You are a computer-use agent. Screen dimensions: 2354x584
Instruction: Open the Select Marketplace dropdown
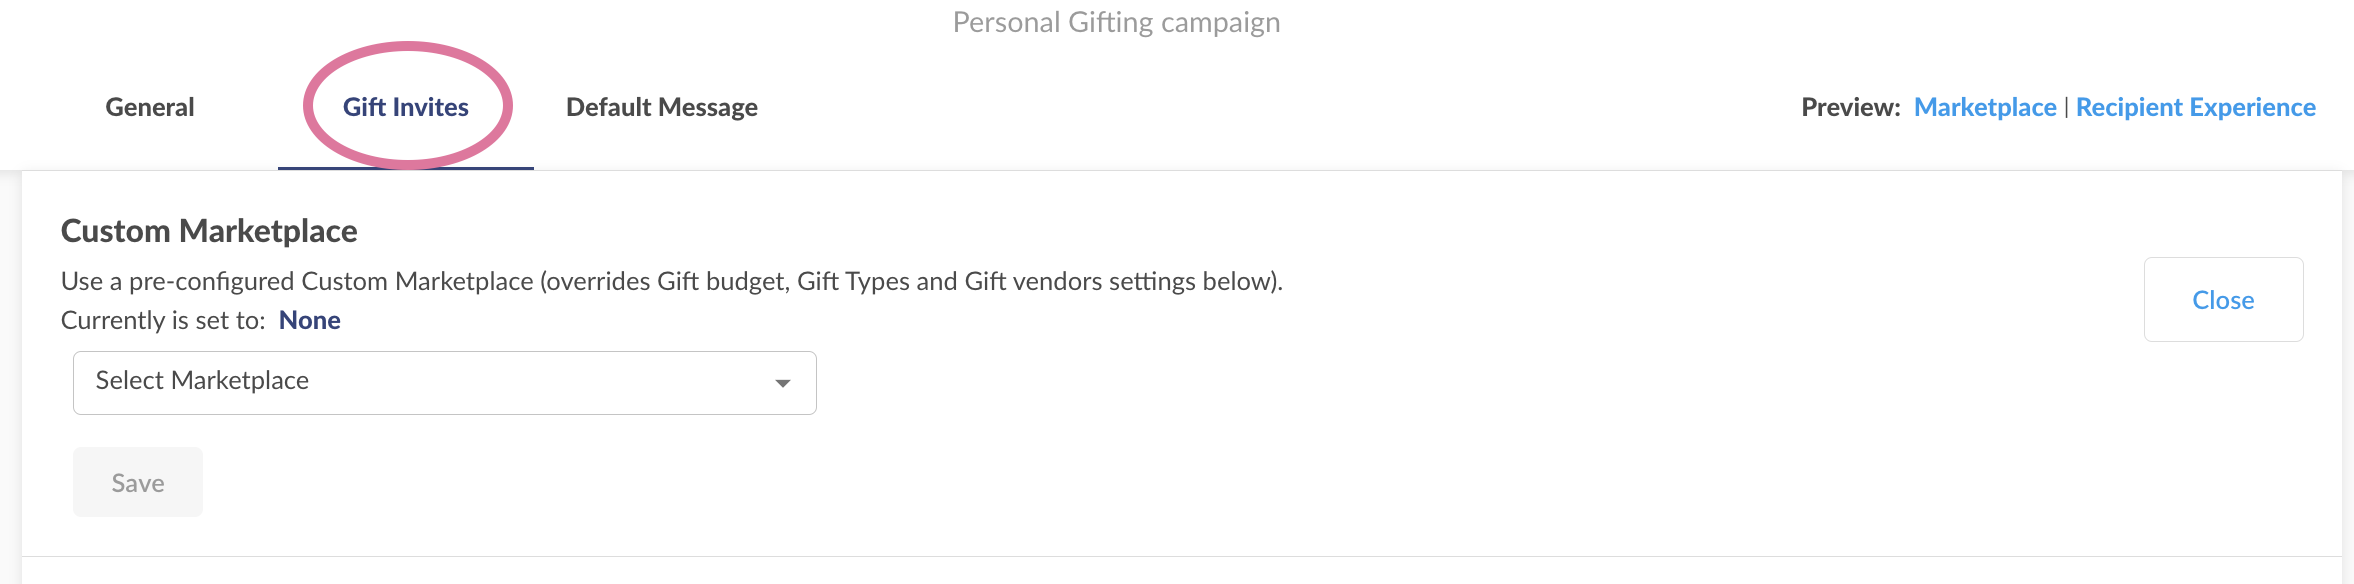click(445, 383)
